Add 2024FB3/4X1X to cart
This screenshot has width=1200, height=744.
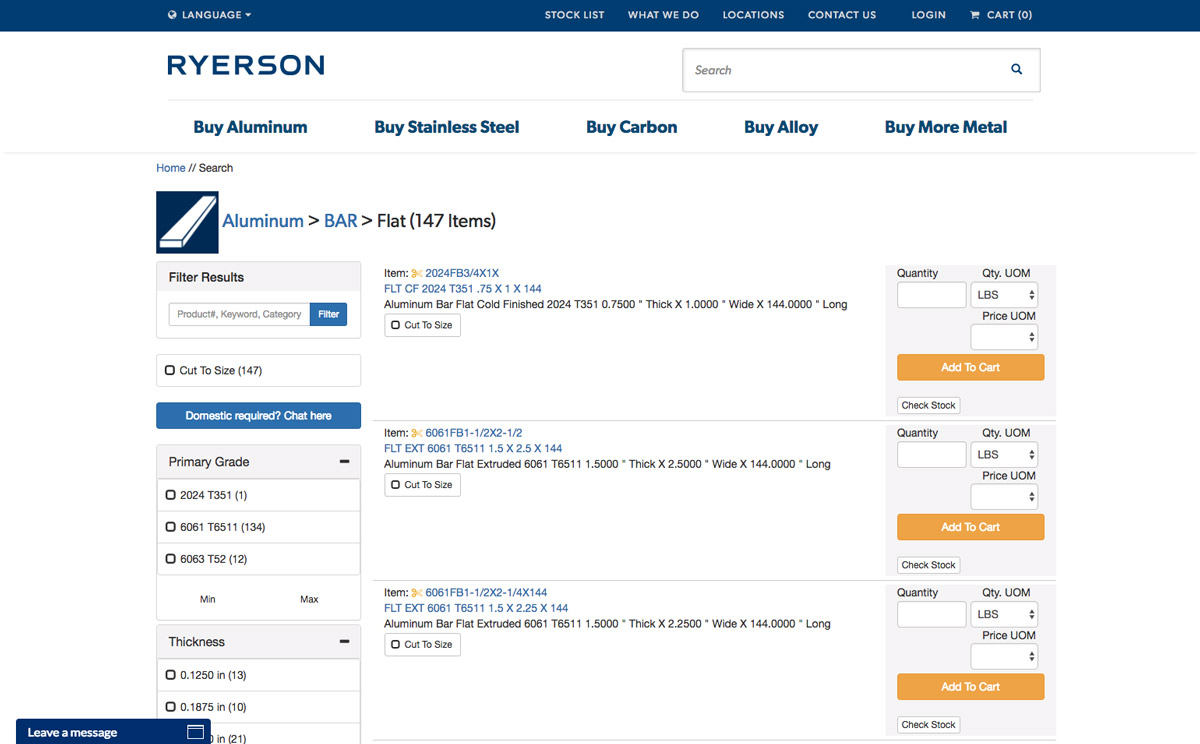(x=970, y=367)
